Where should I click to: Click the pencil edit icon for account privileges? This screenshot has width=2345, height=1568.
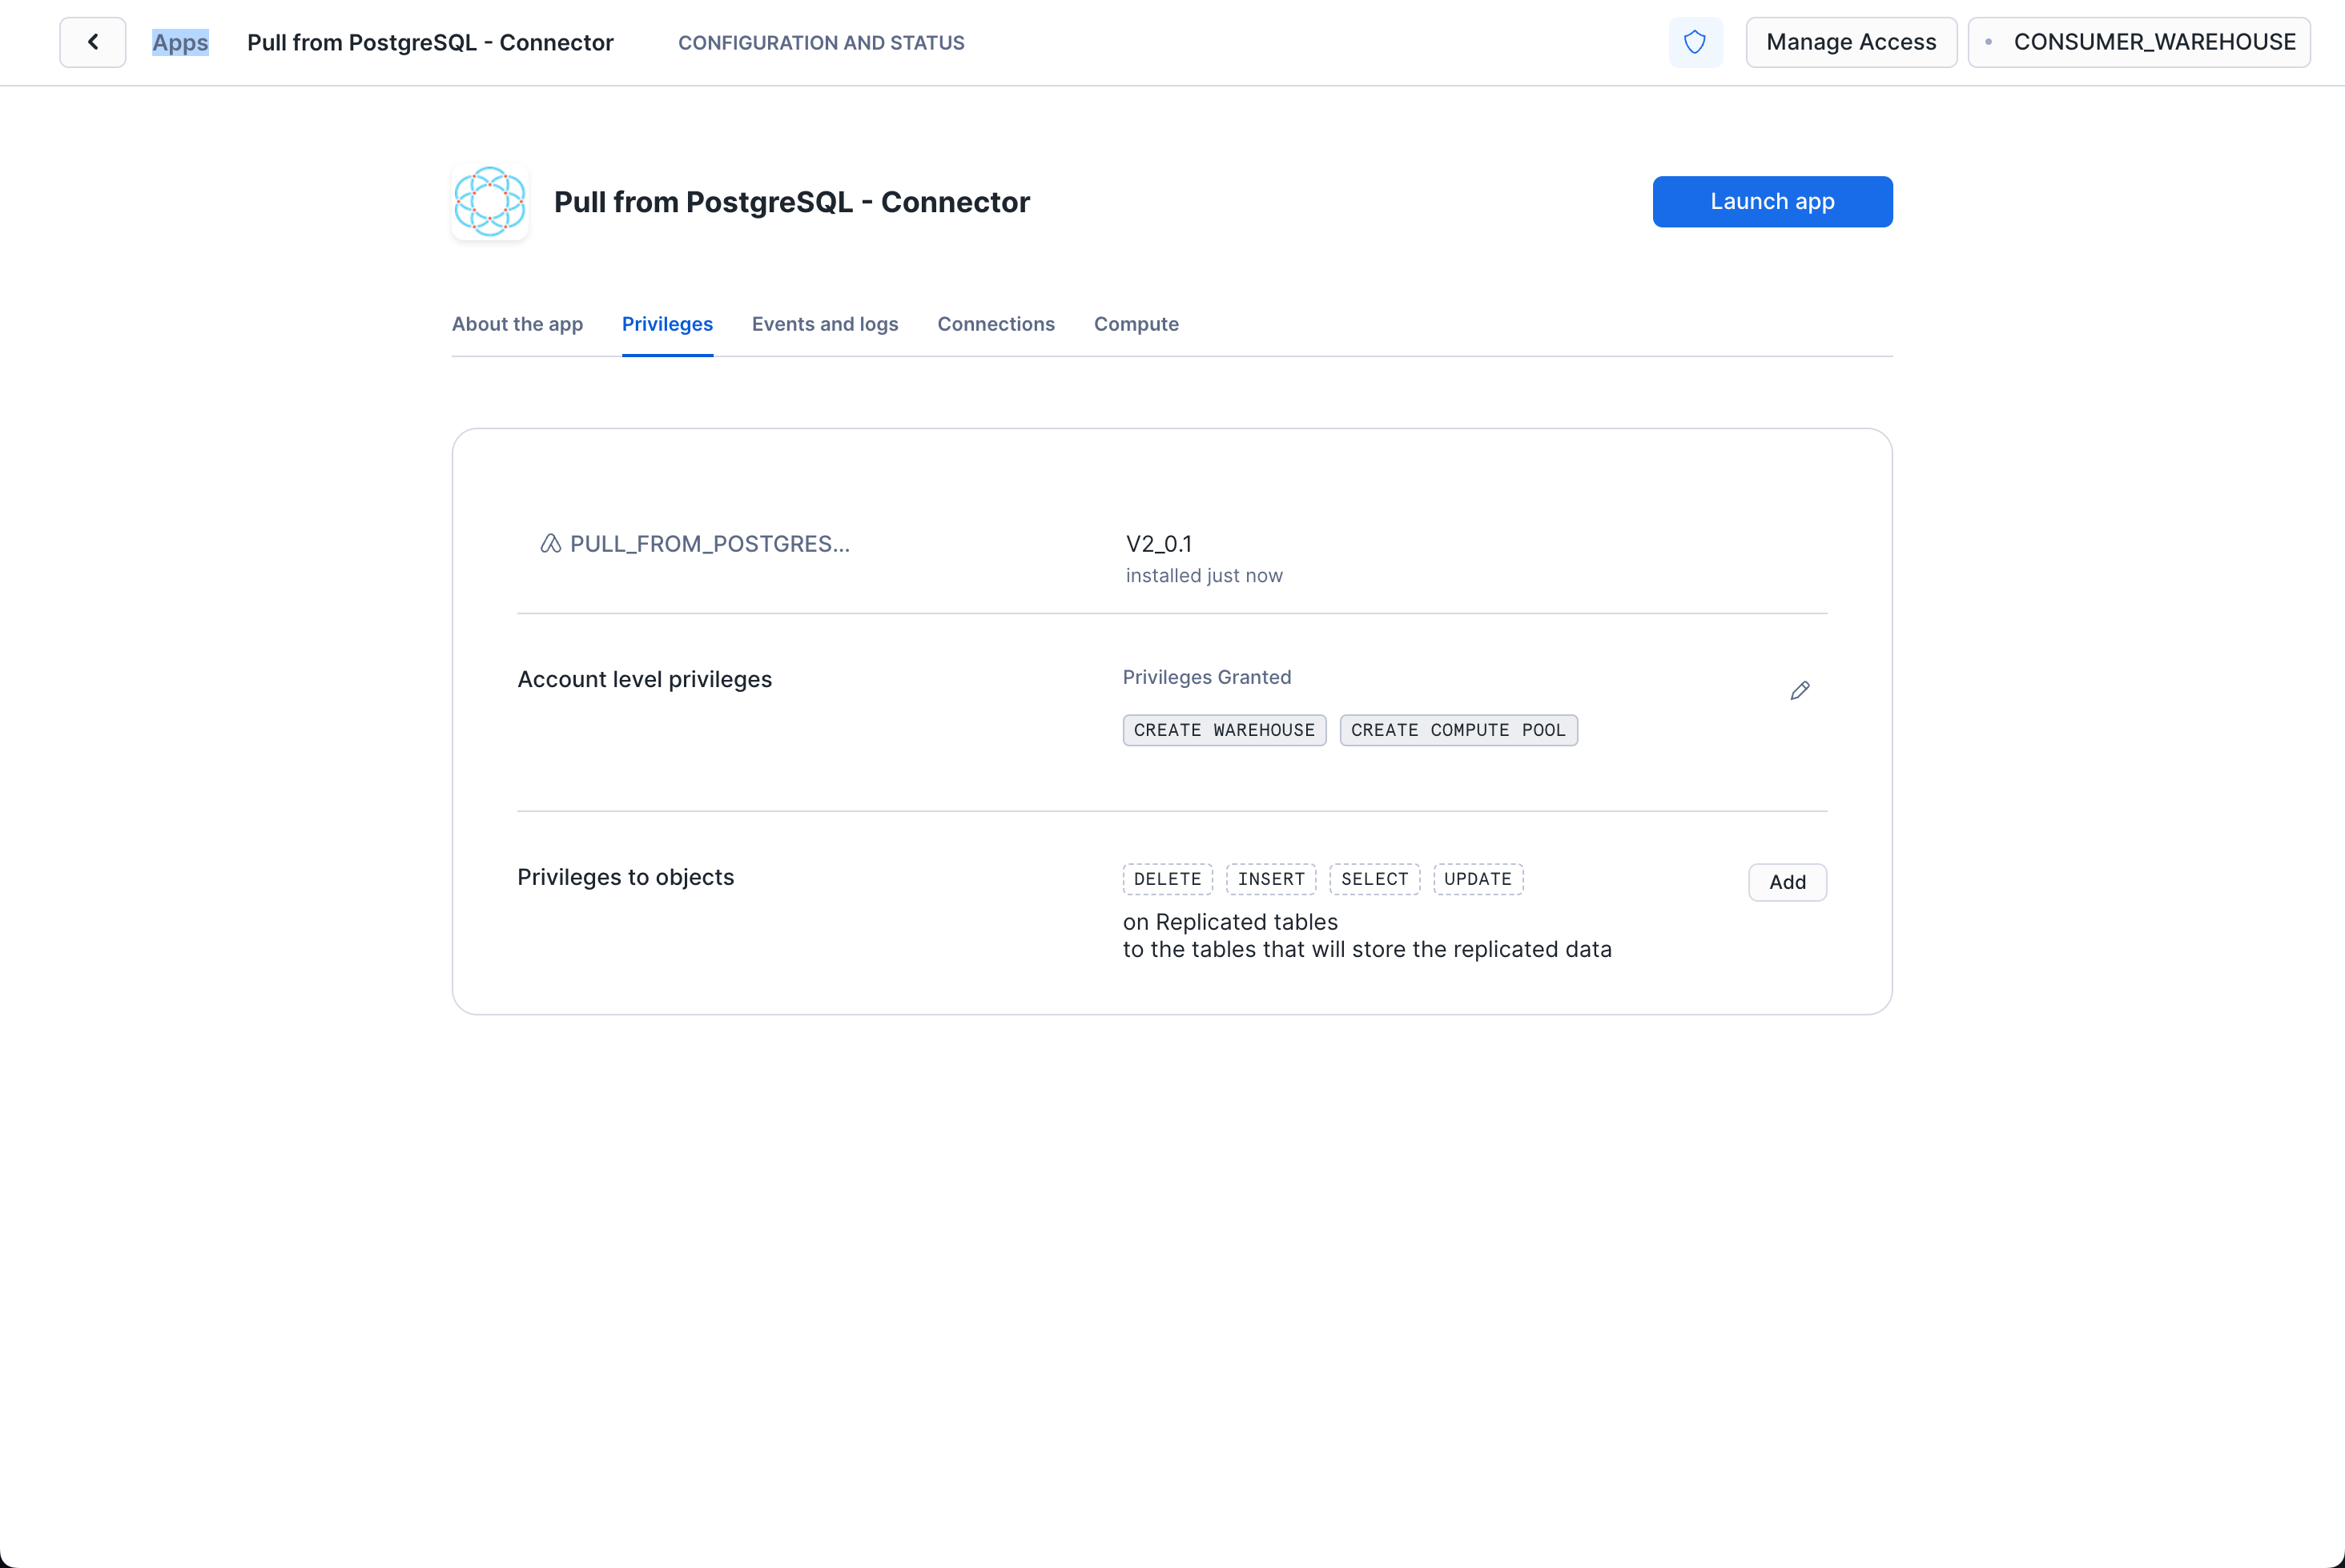click(1800, 690)
